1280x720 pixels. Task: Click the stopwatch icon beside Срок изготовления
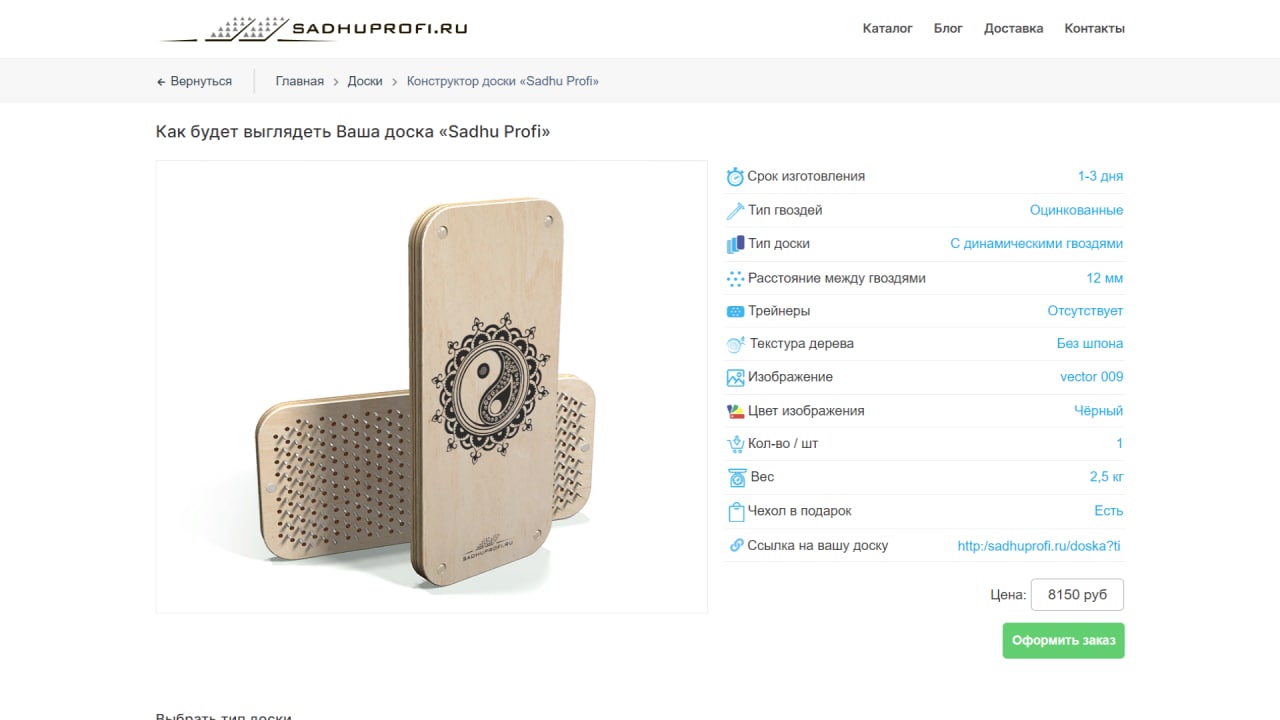[735, 177]
